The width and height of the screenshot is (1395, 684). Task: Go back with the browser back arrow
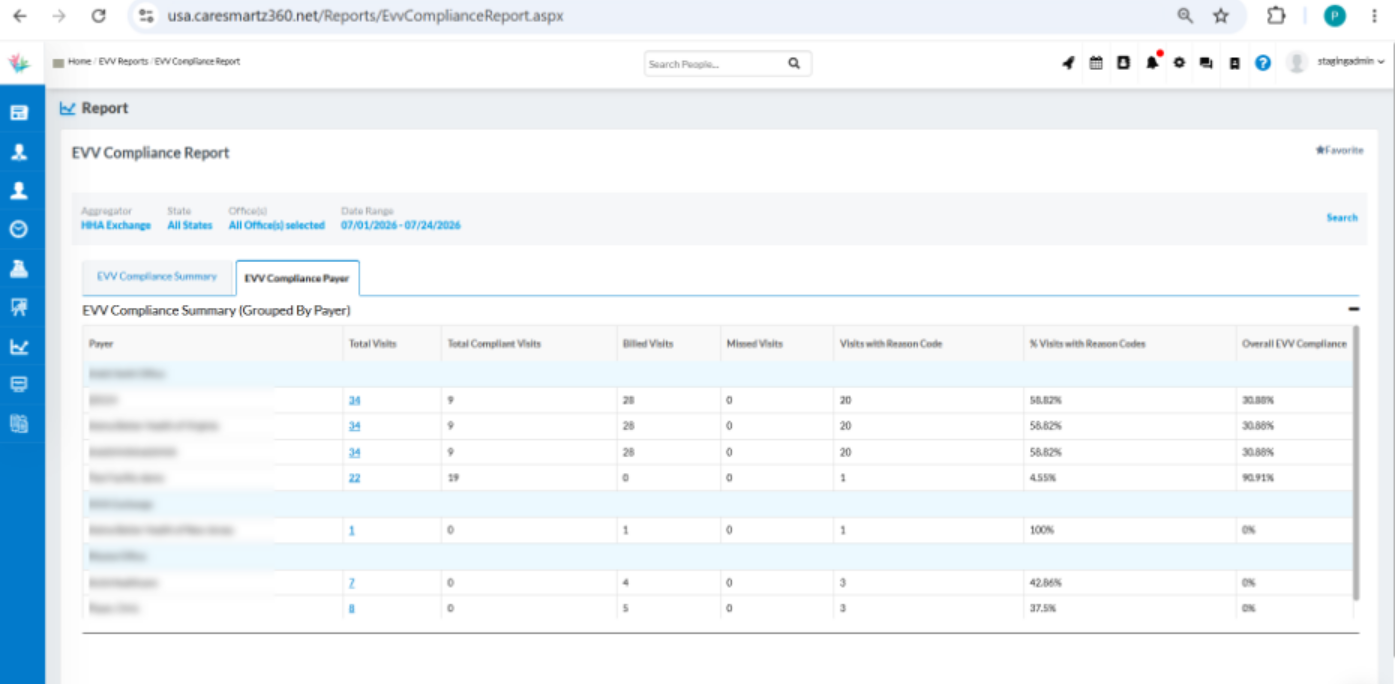click(x=20, y=16)
